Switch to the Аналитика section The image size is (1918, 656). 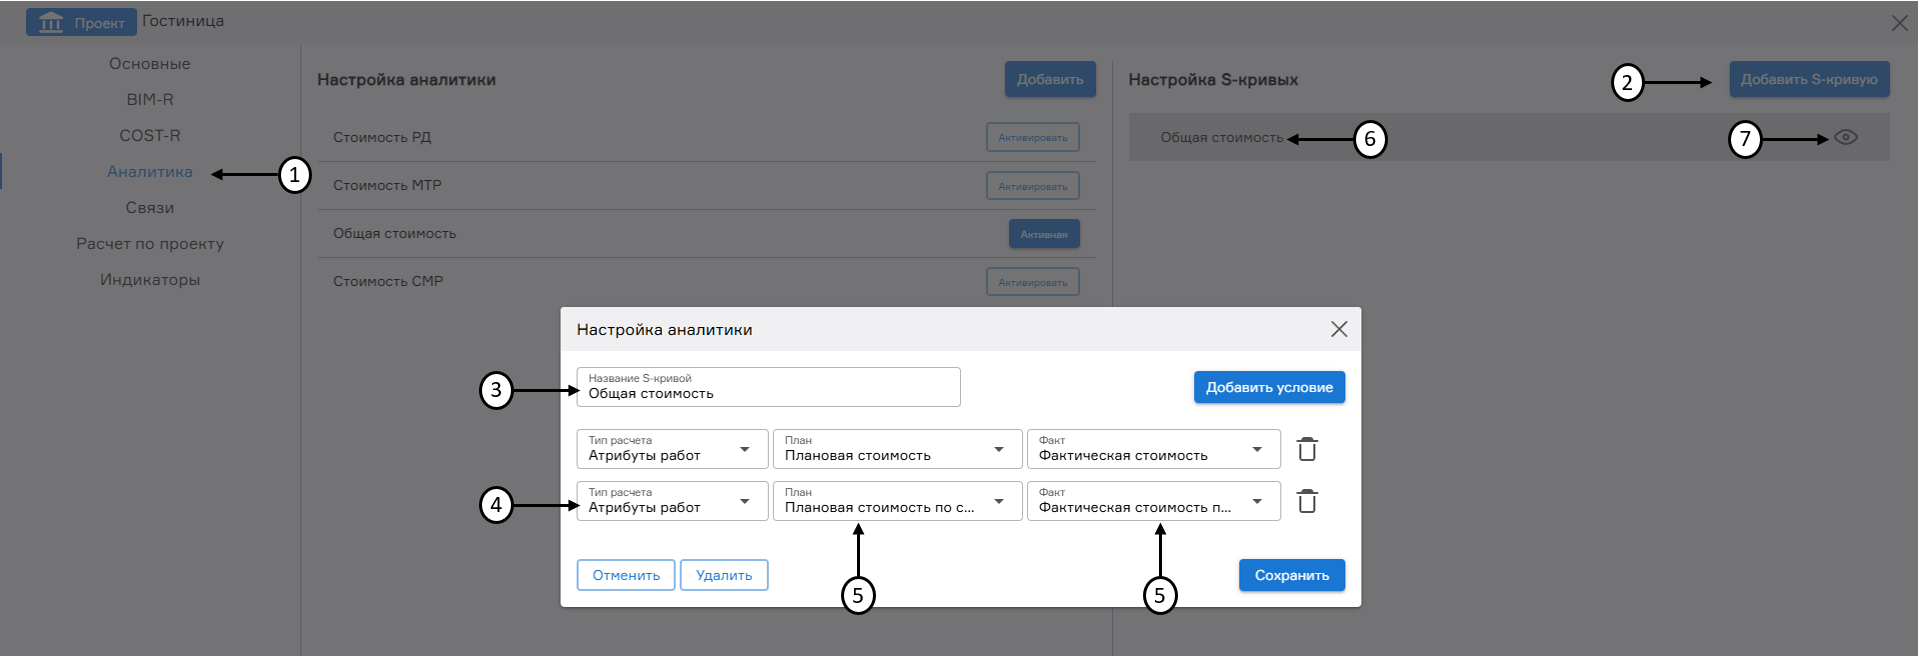coord(150,172)
